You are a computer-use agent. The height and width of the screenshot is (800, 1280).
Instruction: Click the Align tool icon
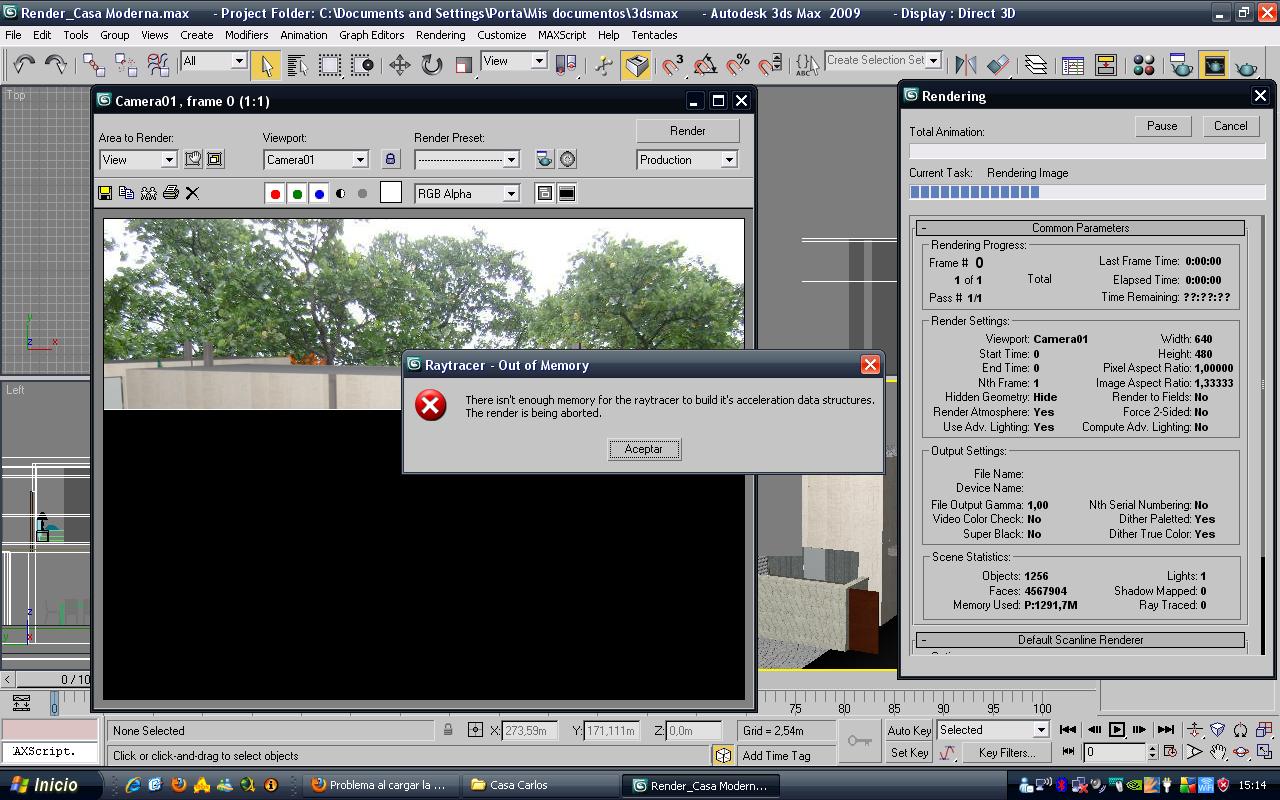pyautogui.click(x=998, y=65)
